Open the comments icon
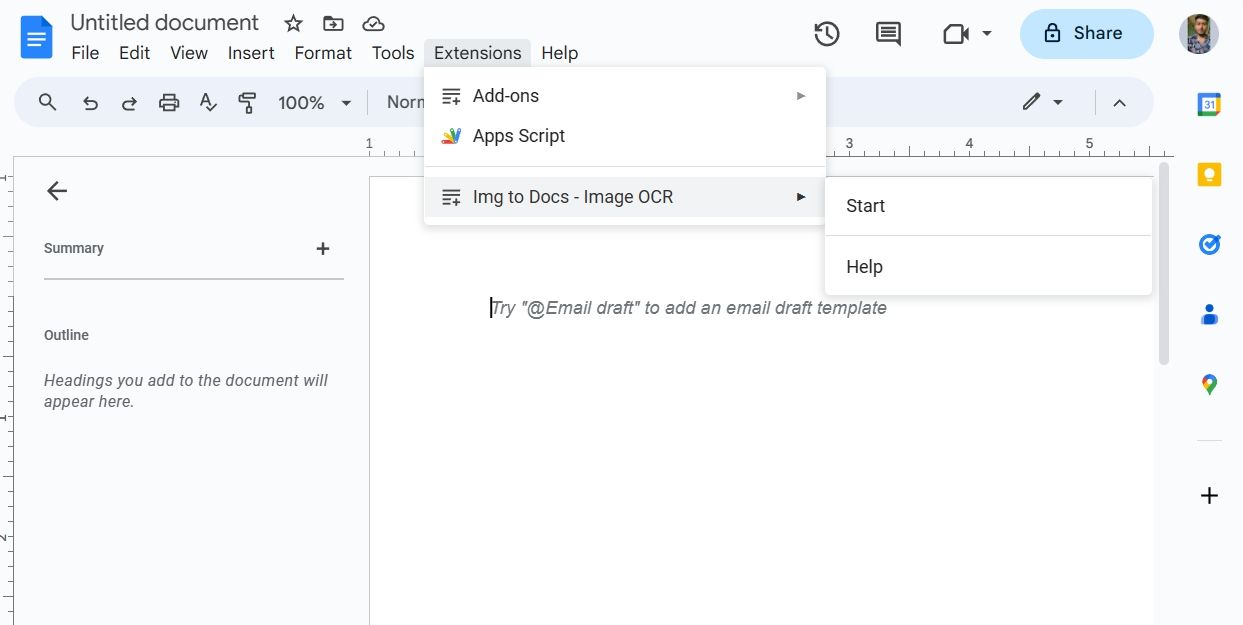The image size is (1243, 625). pos(888,34)
